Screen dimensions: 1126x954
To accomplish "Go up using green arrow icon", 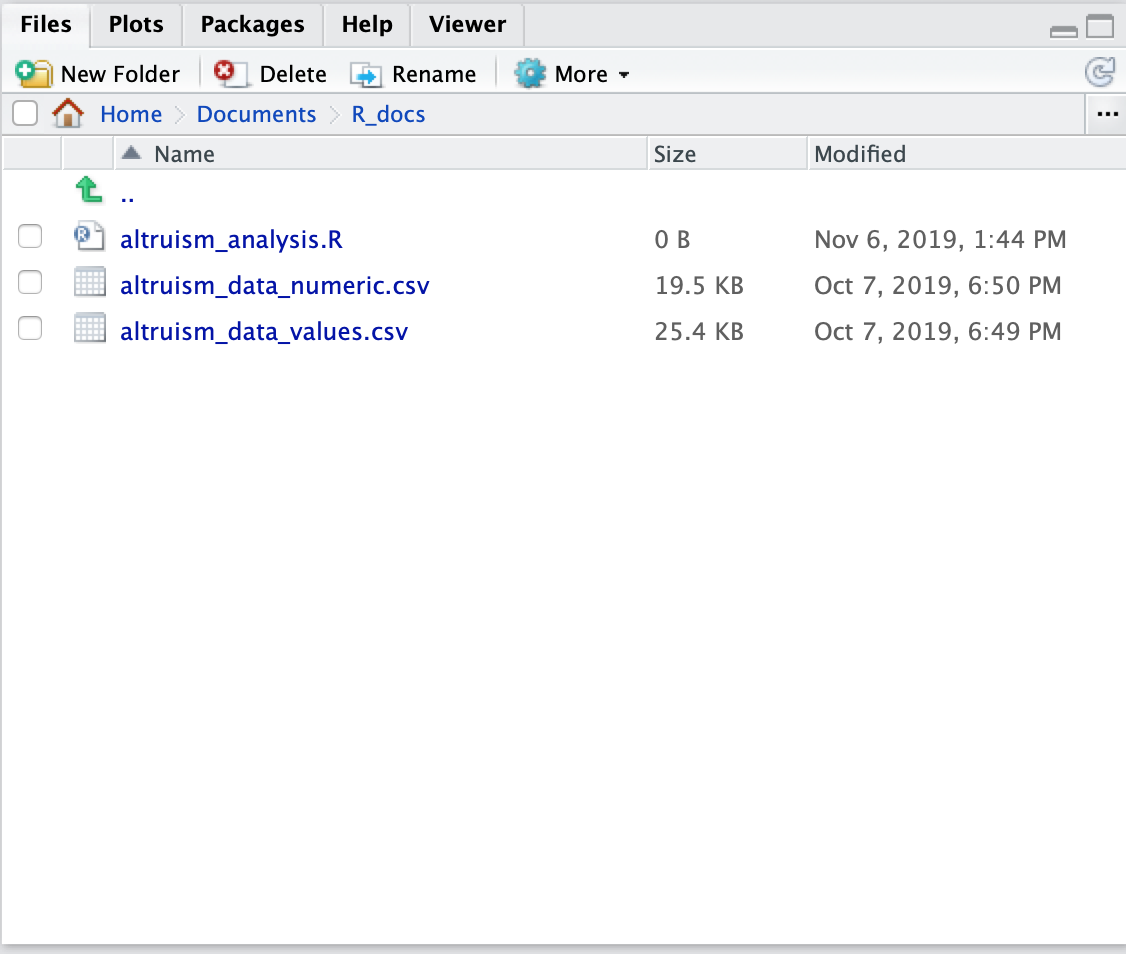I will (x=89, y=190).
